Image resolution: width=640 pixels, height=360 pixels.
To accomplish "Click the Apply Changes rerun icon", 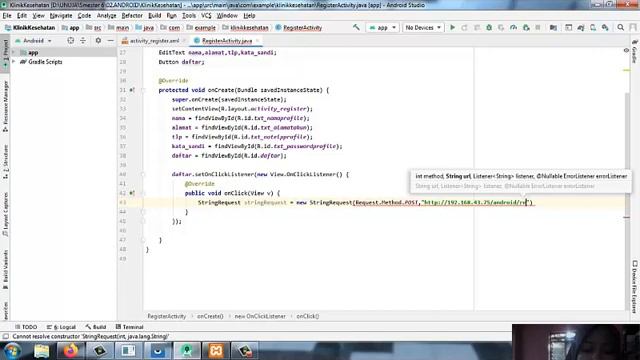I will [464, 27].
